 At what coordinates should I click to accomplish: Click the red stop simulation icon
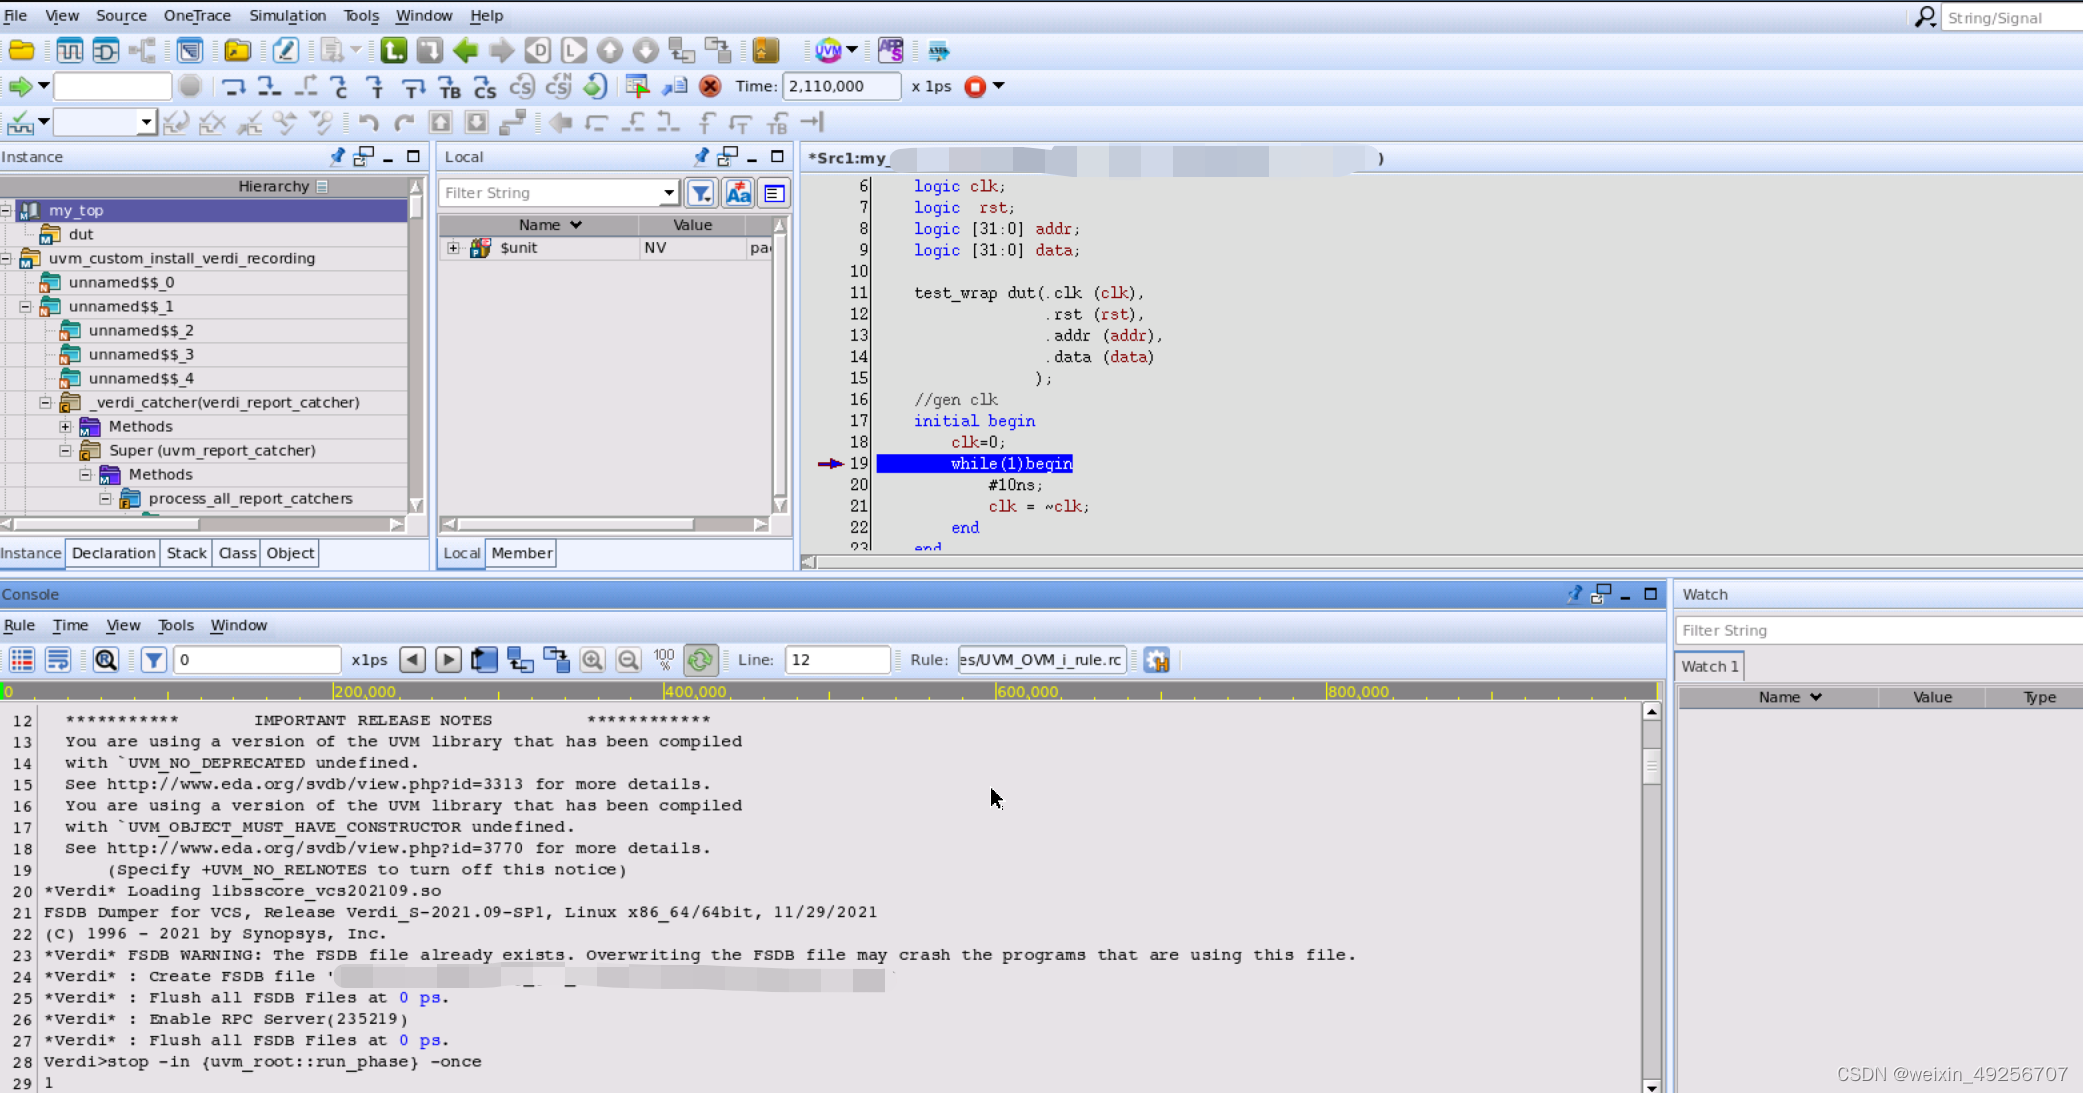pyautogui.click(x=975, y=87)
